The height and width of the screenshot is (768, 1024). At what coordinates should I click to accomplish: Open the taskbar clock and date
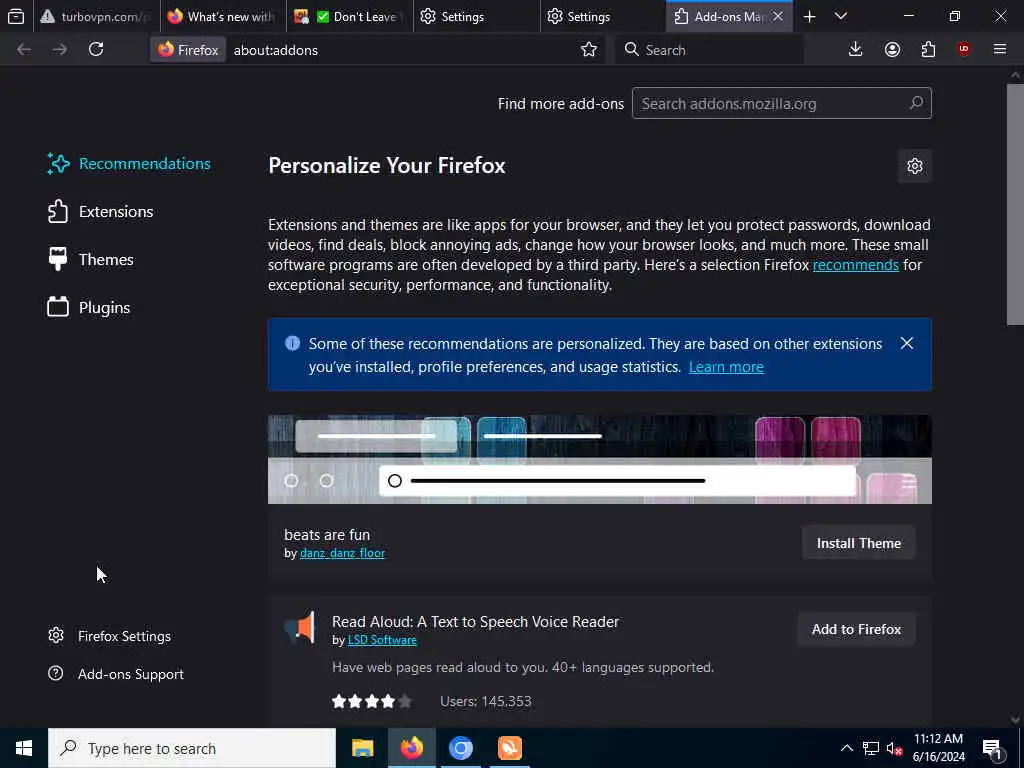point(938,748)
